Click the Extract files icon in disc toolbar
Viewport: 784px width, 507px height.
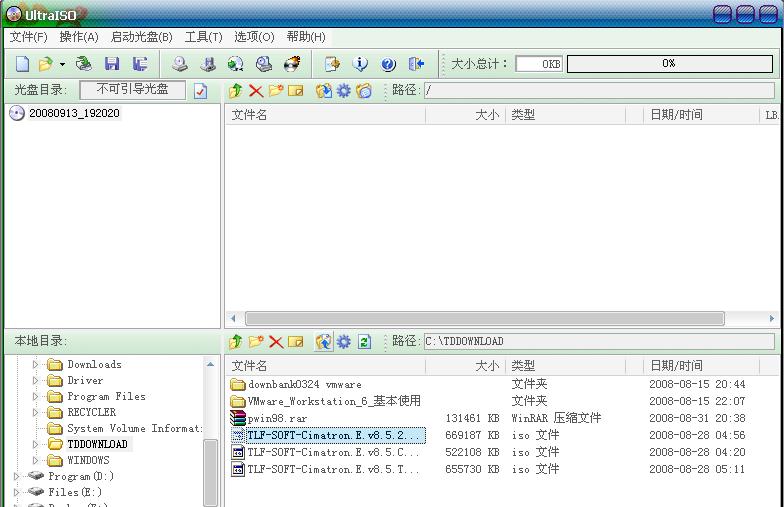pyautogui.click(x=324, y=90)
